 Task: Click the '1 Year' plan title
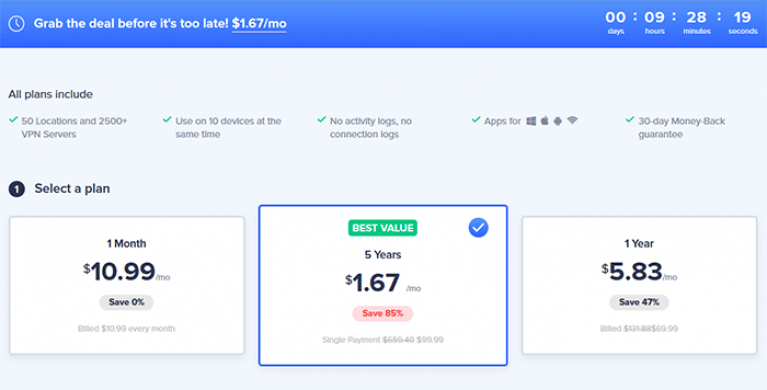pos(639,244)
